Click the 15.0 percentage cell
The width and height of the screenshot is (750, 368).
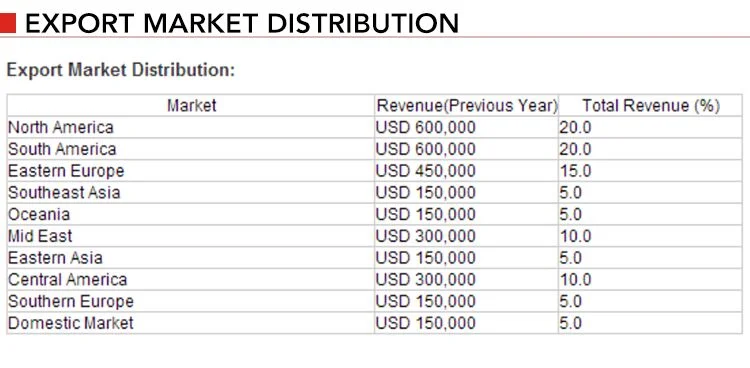pyautogui.click(x=575, y=171)
